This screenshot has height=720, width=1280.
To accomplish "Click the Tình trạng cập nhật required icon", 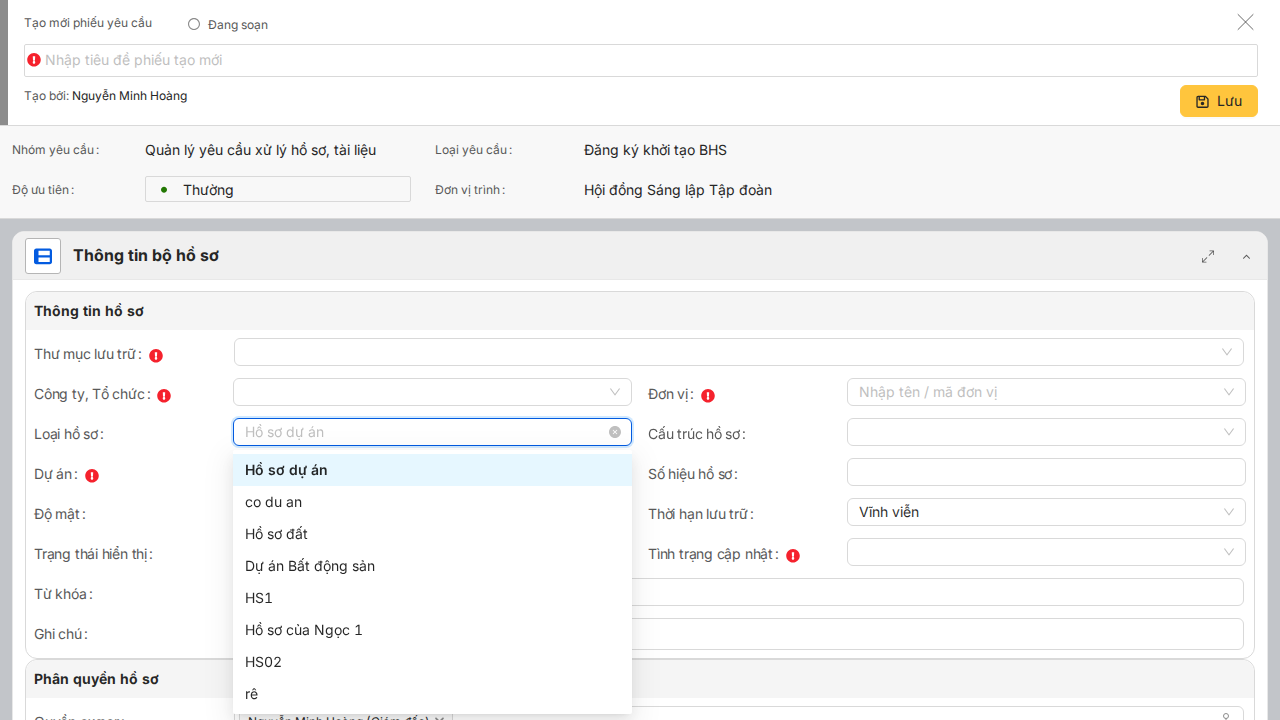I will click(x=793, y=555).
